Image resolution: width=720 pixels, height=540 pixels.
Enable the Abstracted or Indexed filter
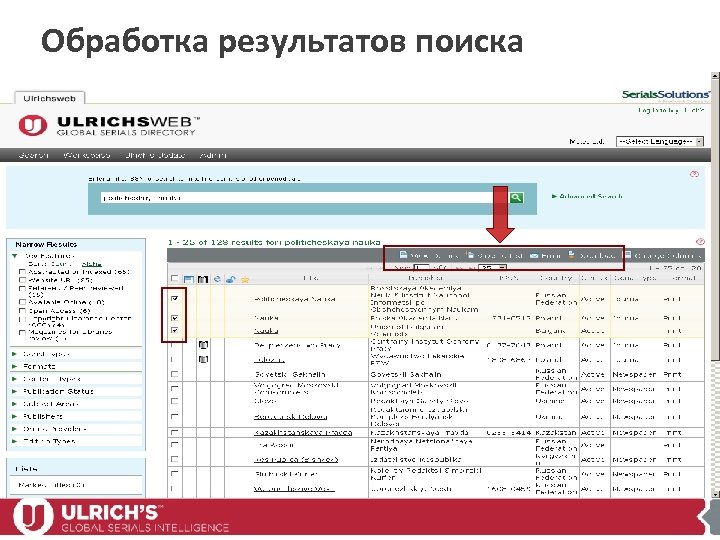[22, 272]
